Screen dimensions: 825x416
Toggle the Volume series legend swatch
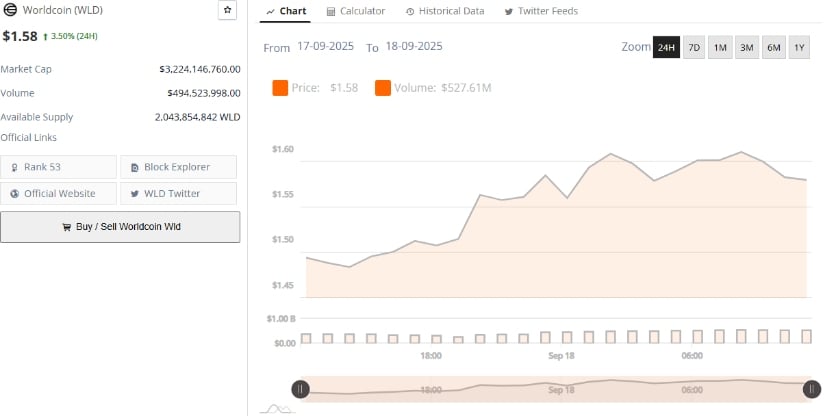pos(383,88)
